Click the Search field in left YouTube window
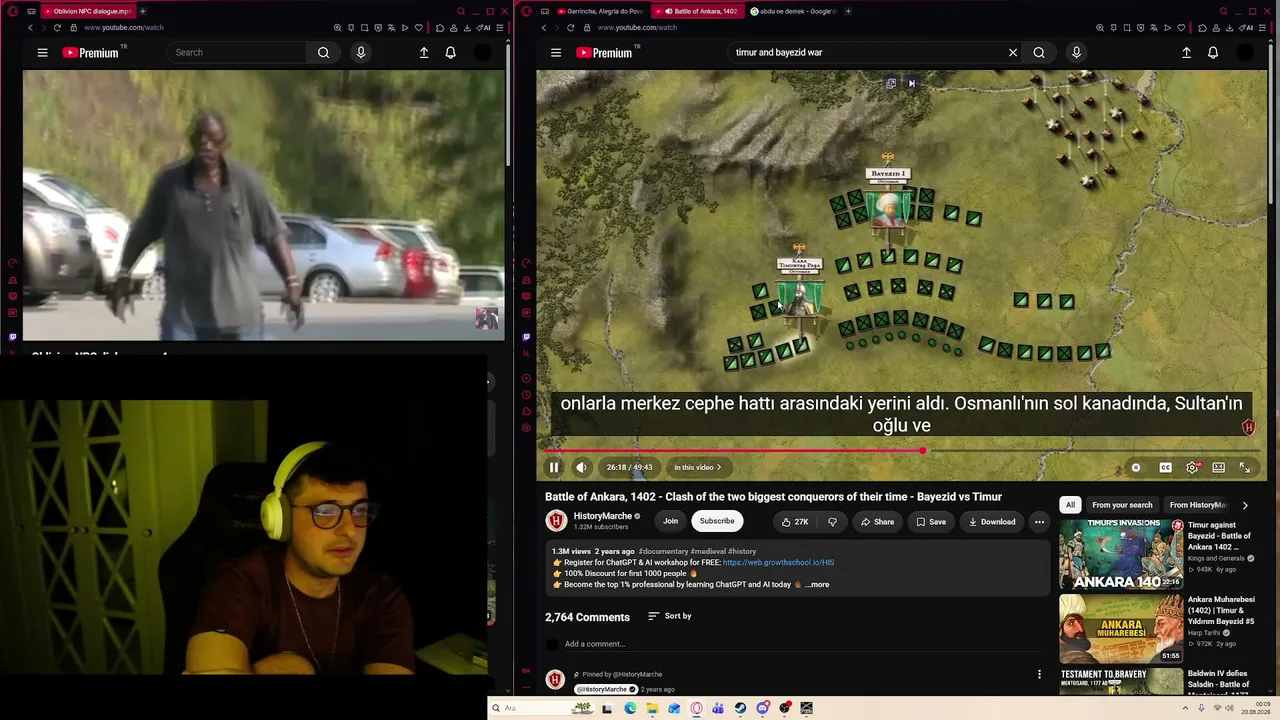The image size is (1280, 720). pos(237,52)
